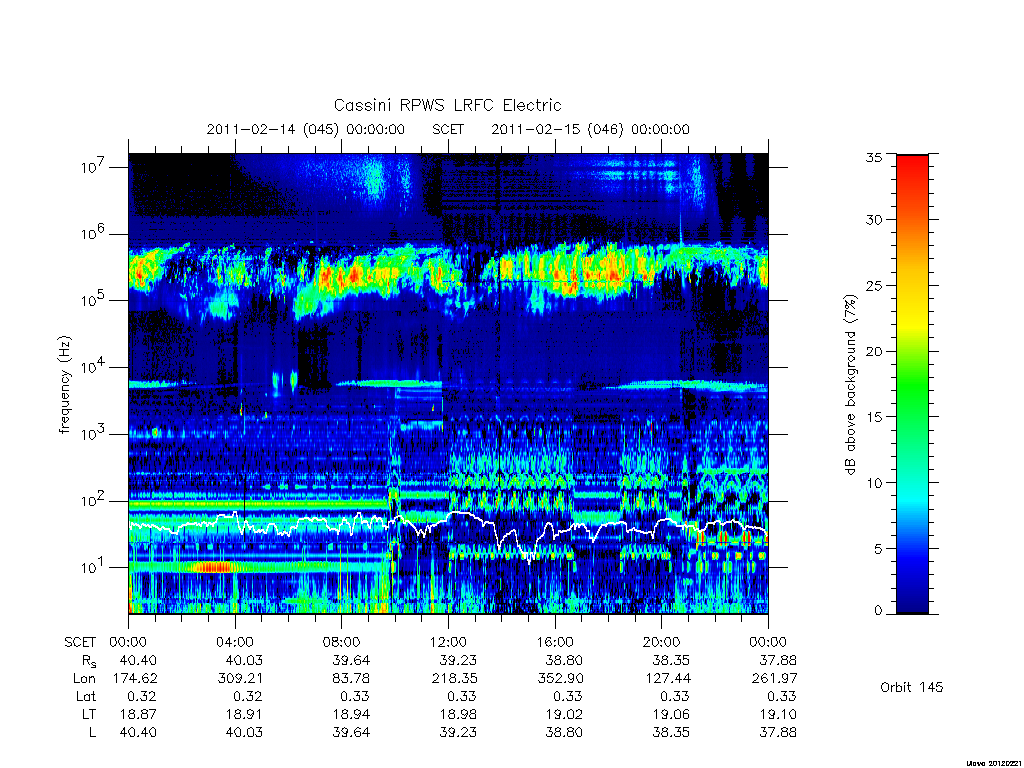Click the 25 label on color scale
Screen dimensions: 1024x768
(x=874, y=286)
